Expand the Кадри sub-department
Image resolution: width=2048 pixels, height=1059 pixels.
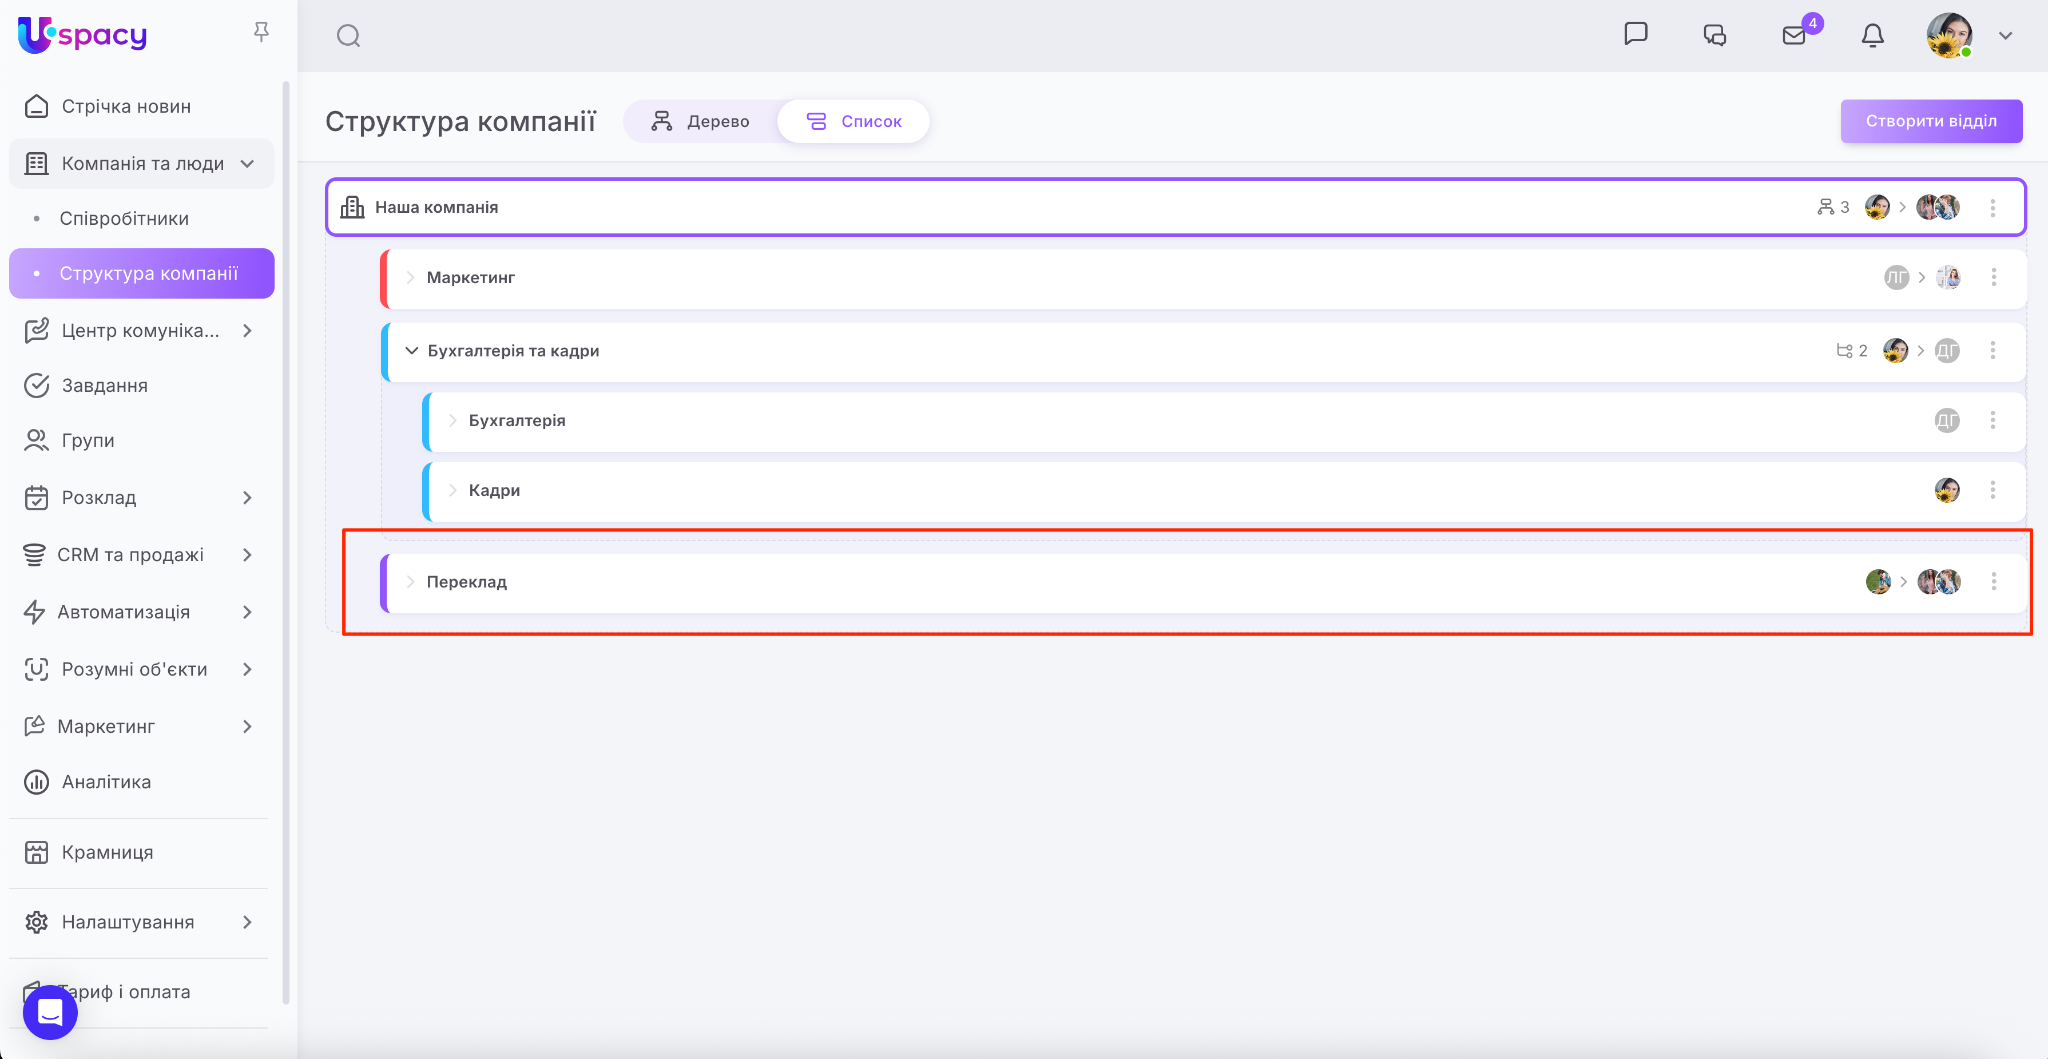tap(452, 490)
